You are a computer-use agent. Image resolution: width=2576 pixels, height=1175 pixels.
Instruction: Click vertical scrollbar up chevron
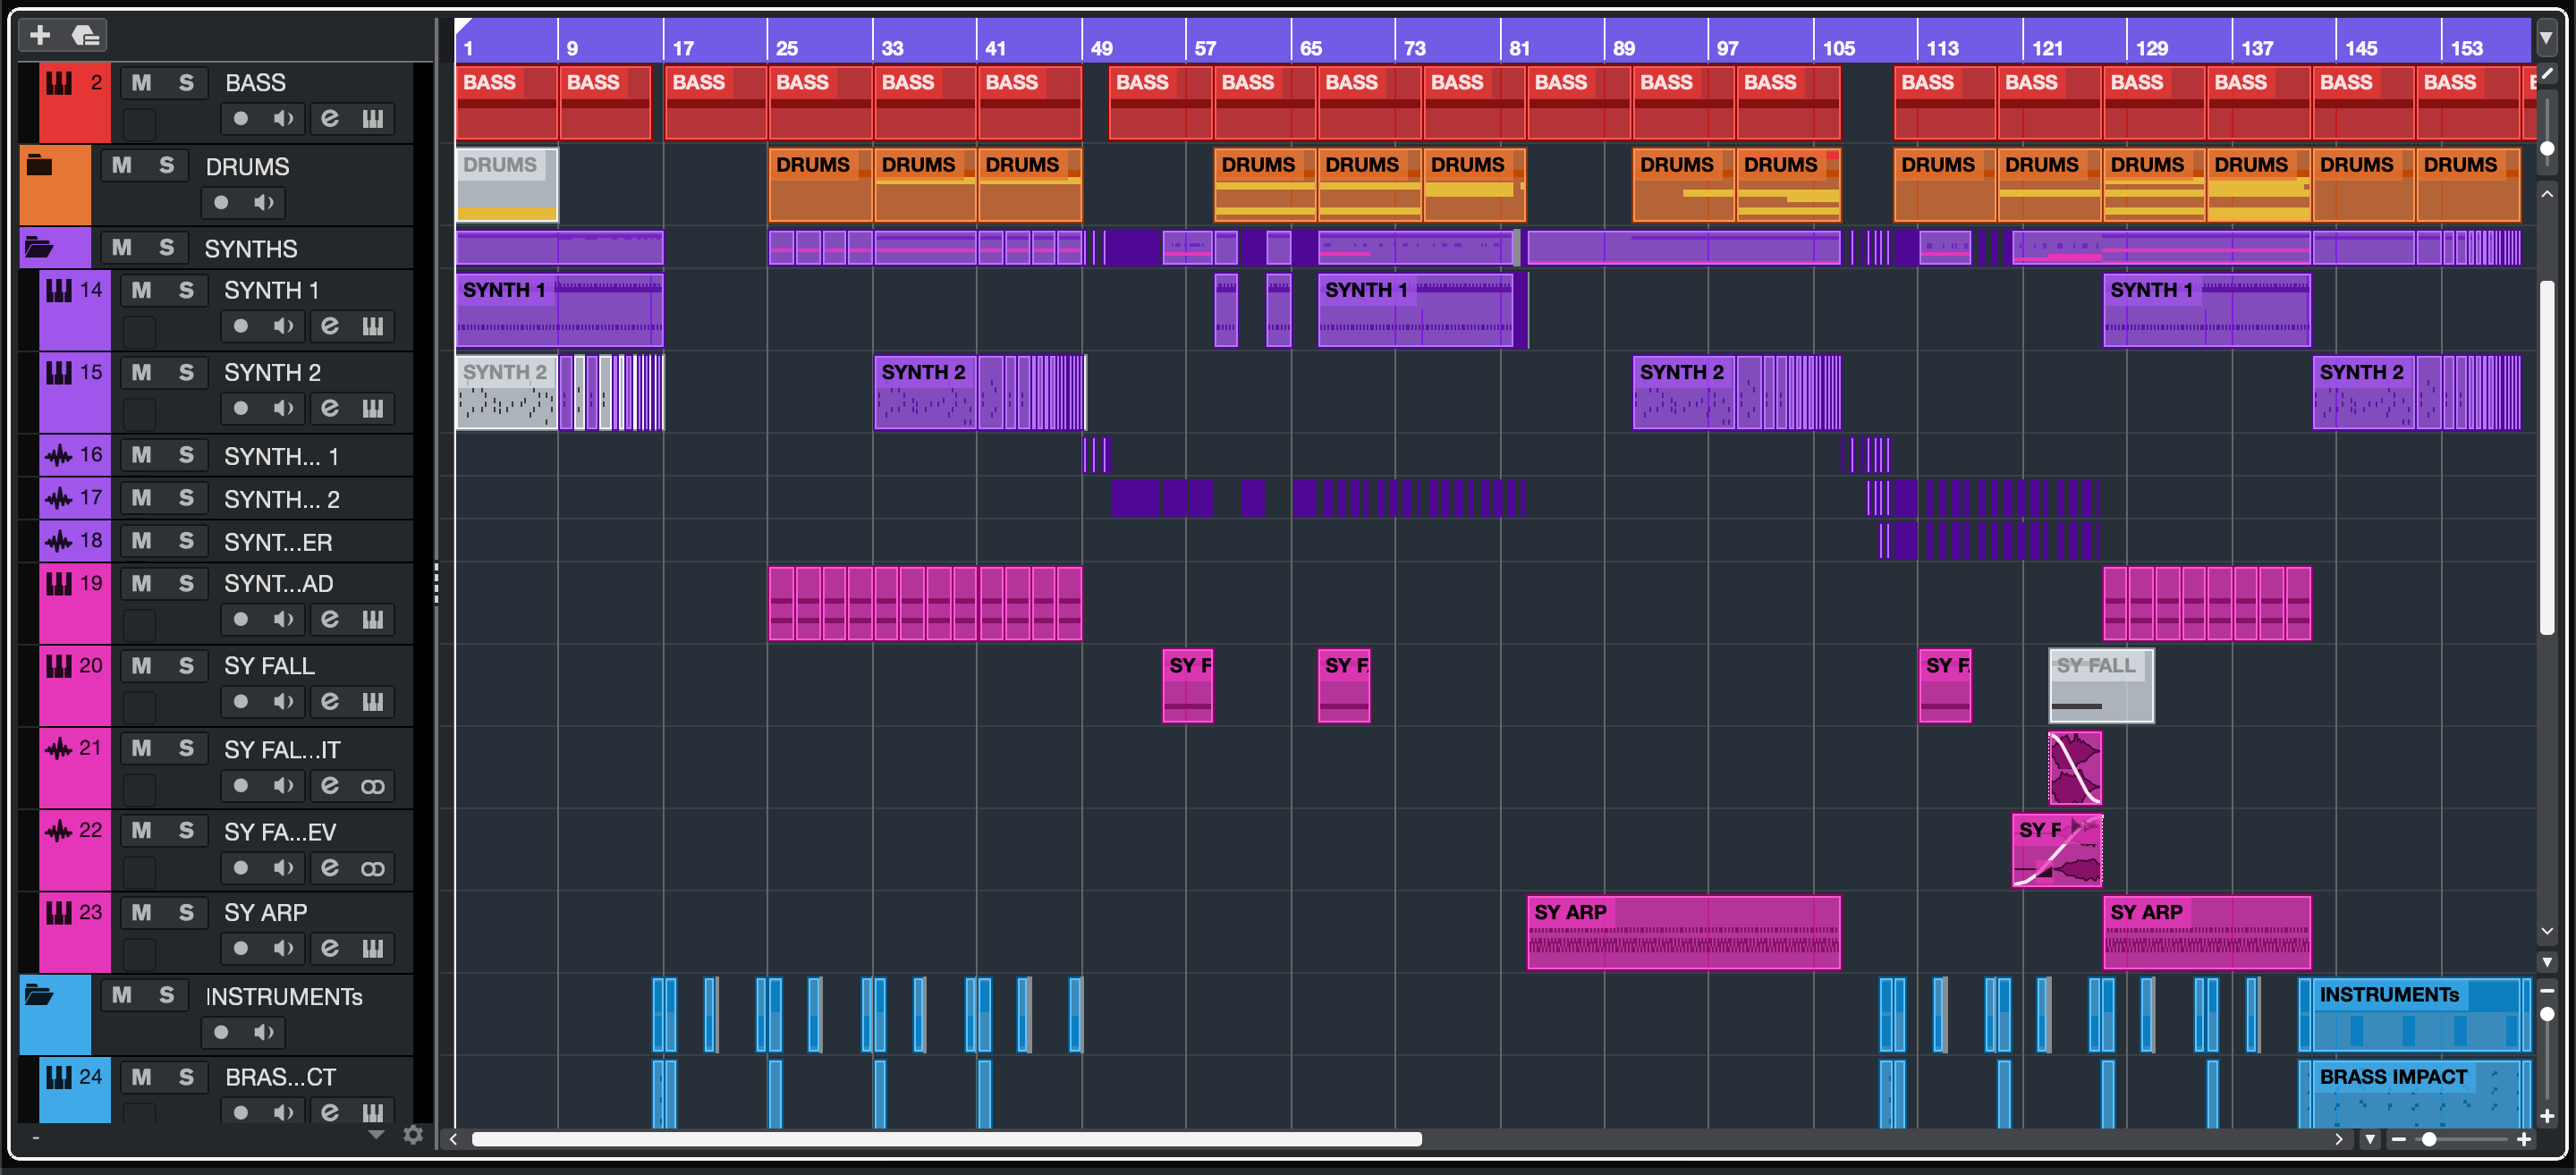2547,194
